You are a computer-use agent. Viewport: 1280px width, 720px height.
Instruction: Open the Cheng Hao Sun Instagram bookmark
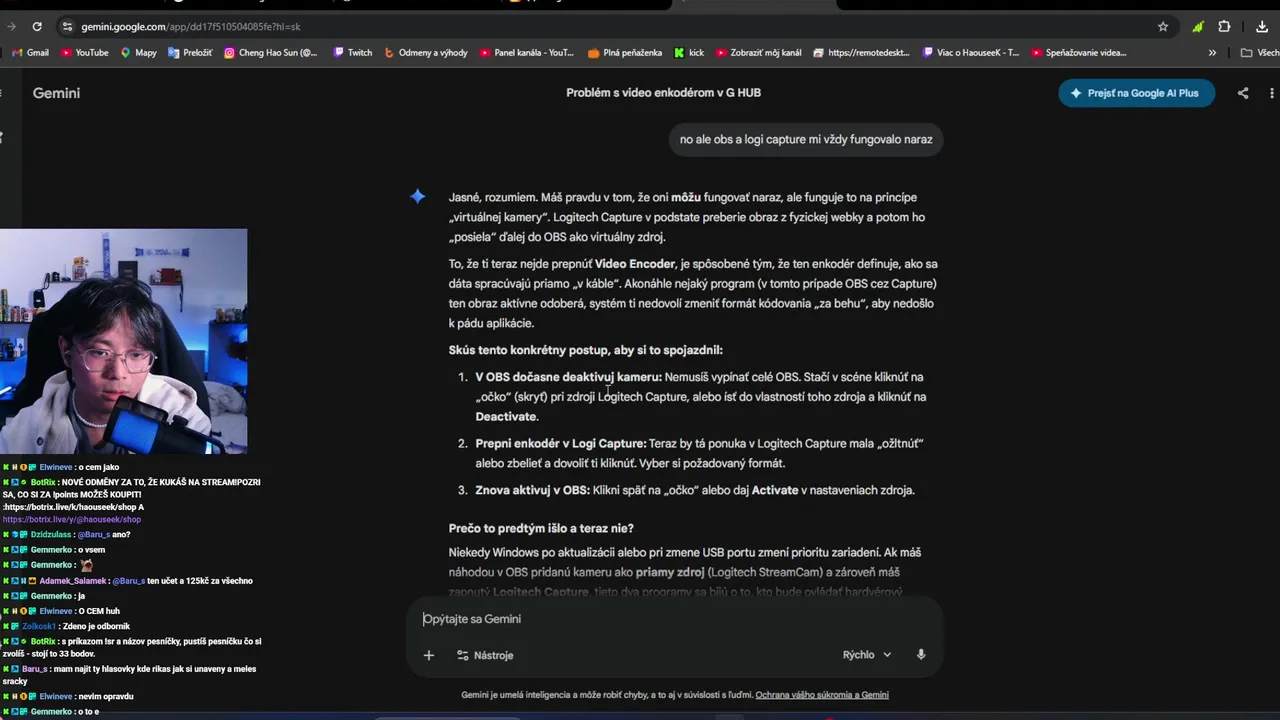tap(270, 53)
